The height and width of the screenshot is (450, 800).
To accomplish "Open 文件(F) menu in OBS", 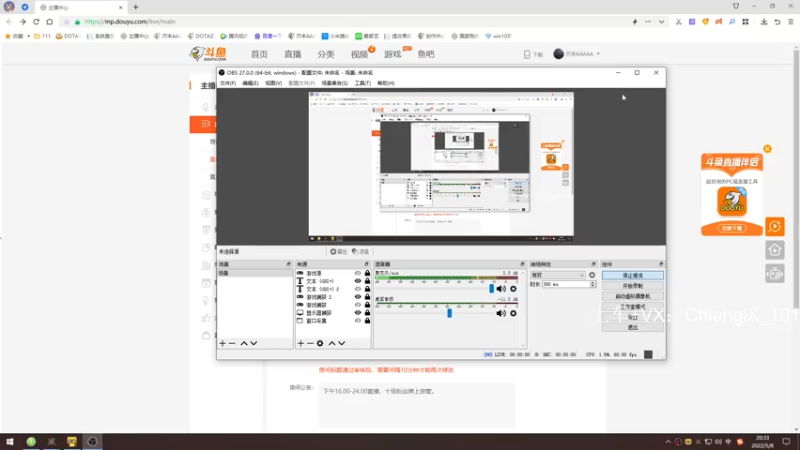I will [x=228, y=83].
